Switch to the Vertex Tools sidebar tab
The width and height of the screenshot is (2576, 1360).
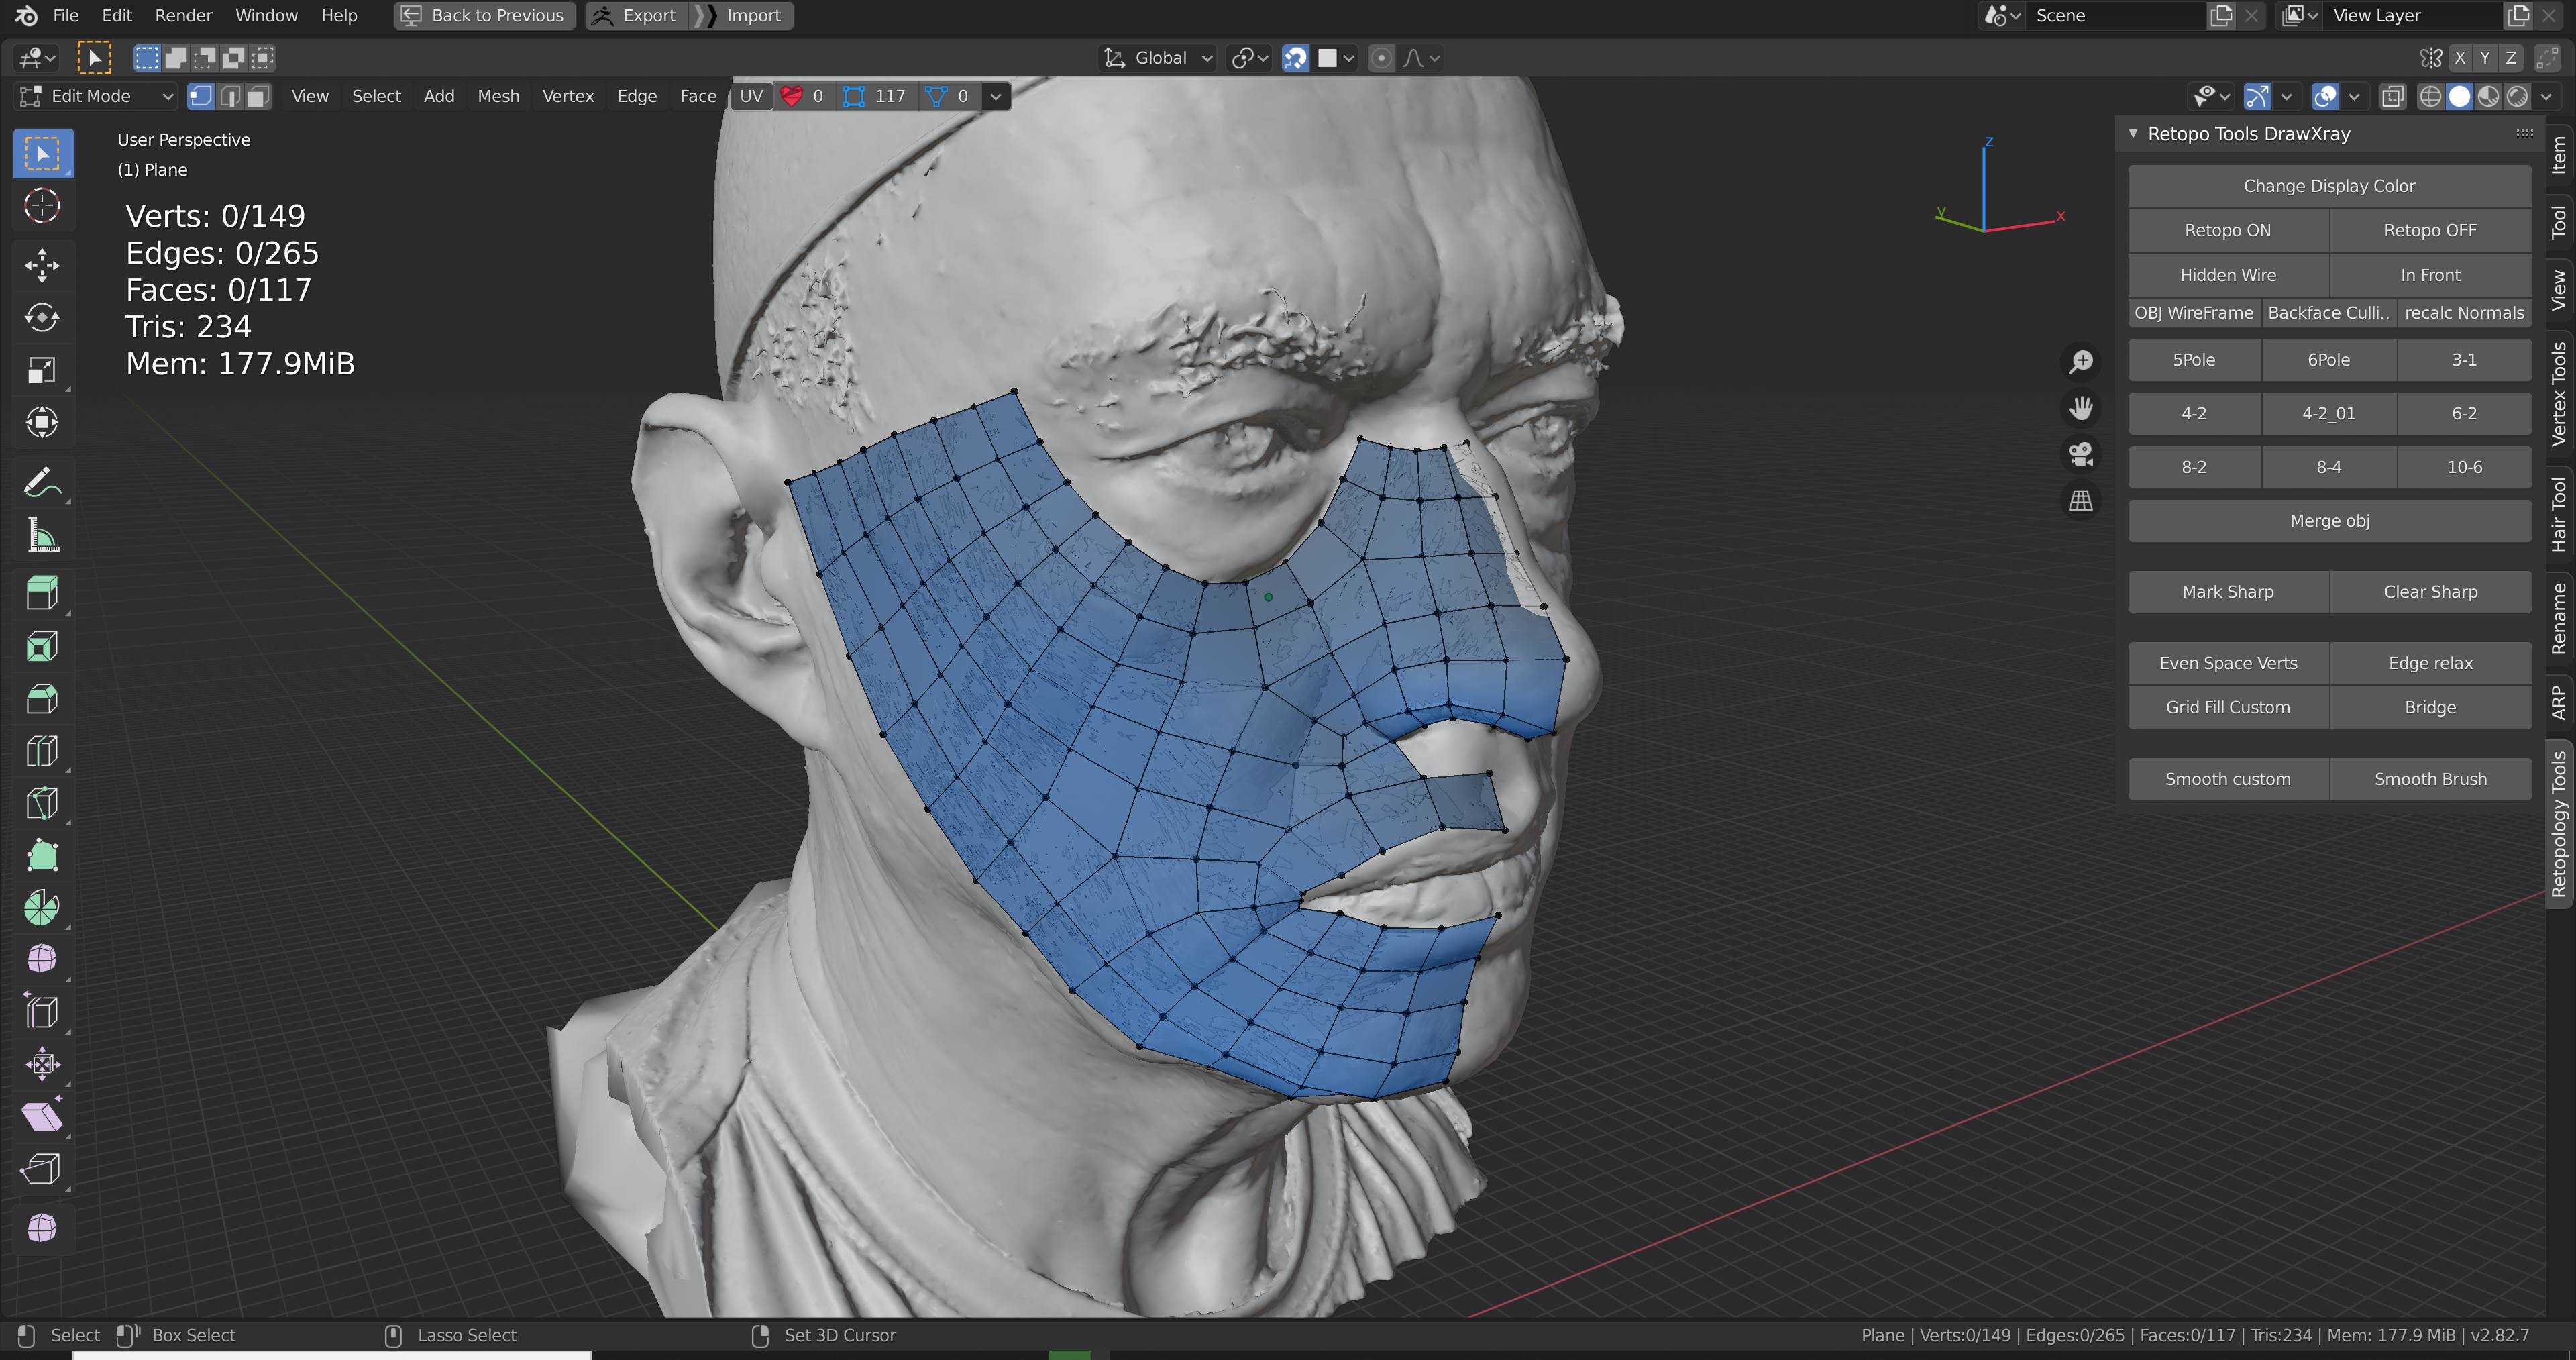click(2559, 393)
